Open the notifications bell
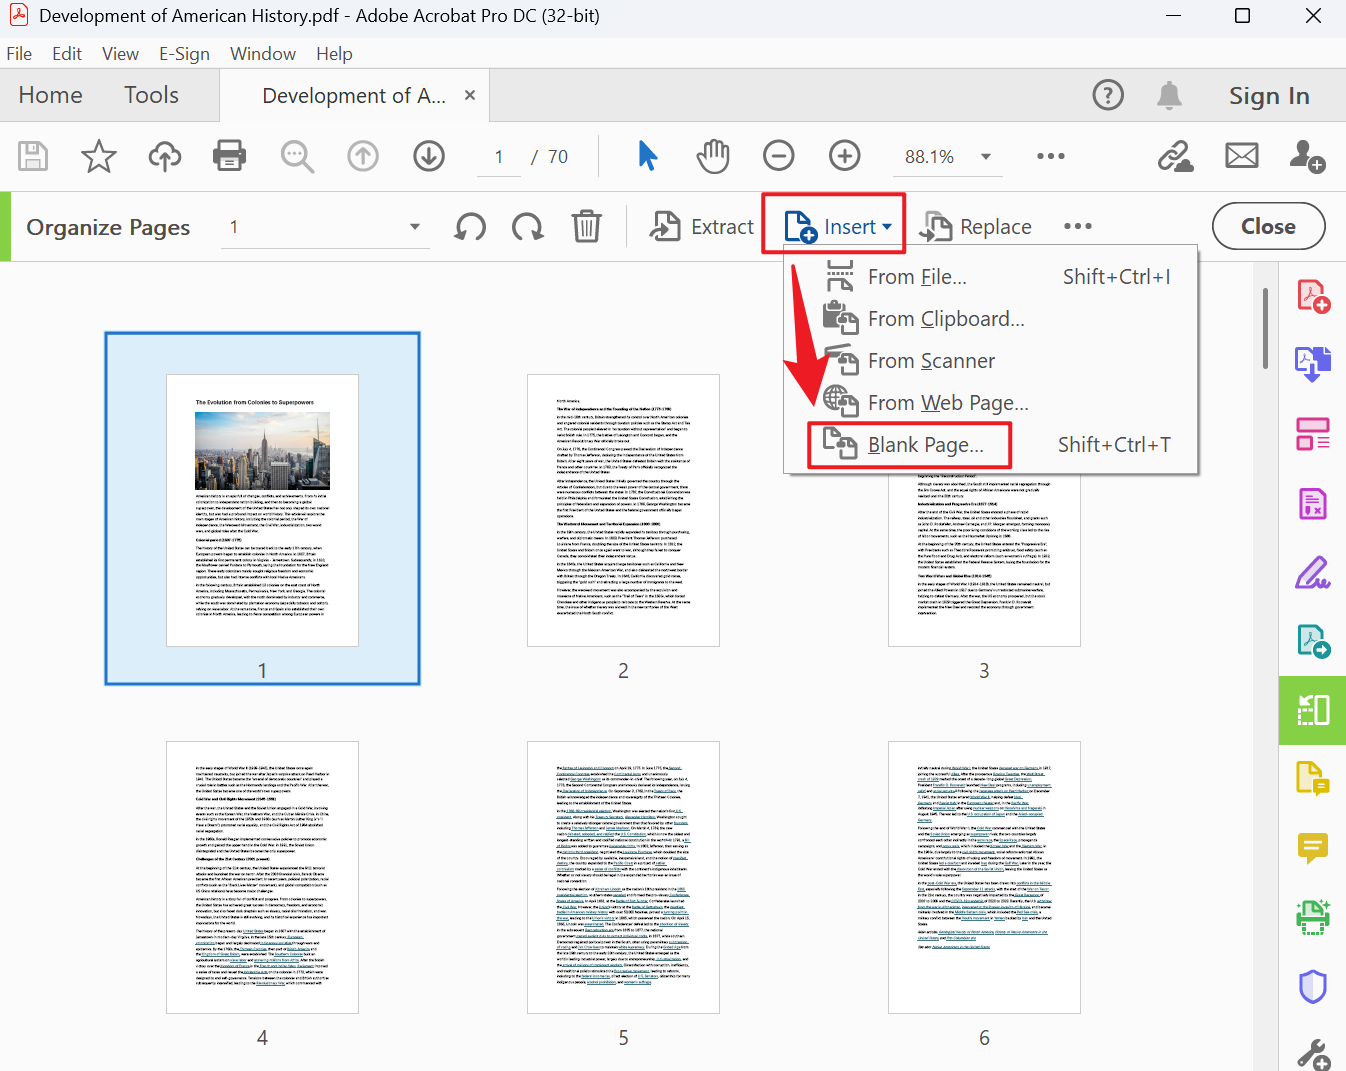Image resolution: width=1346 pixels, height=1071 pixels. click(1169, 96)
